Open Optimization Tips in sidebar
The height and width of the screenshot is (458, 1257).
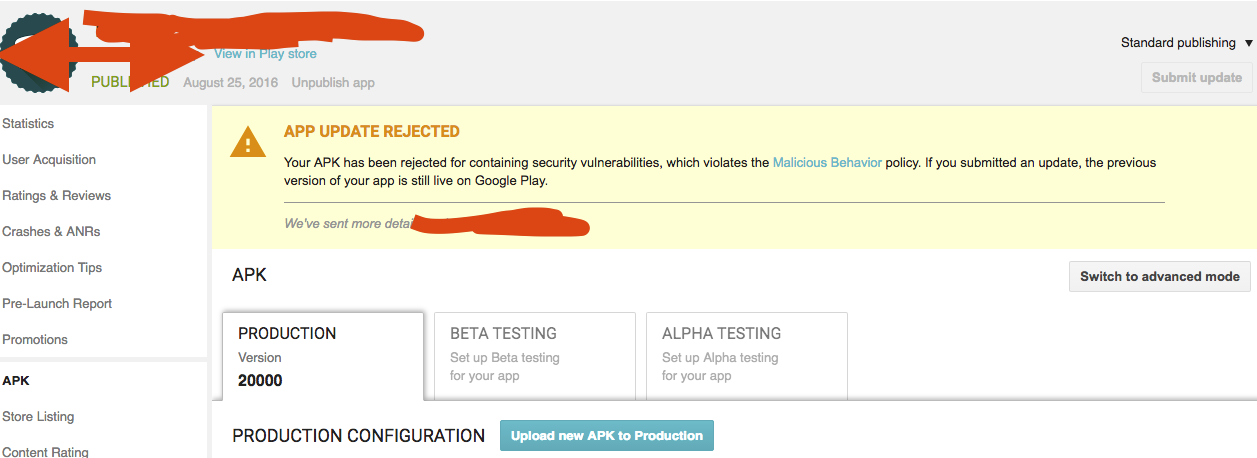coord(52,268)
